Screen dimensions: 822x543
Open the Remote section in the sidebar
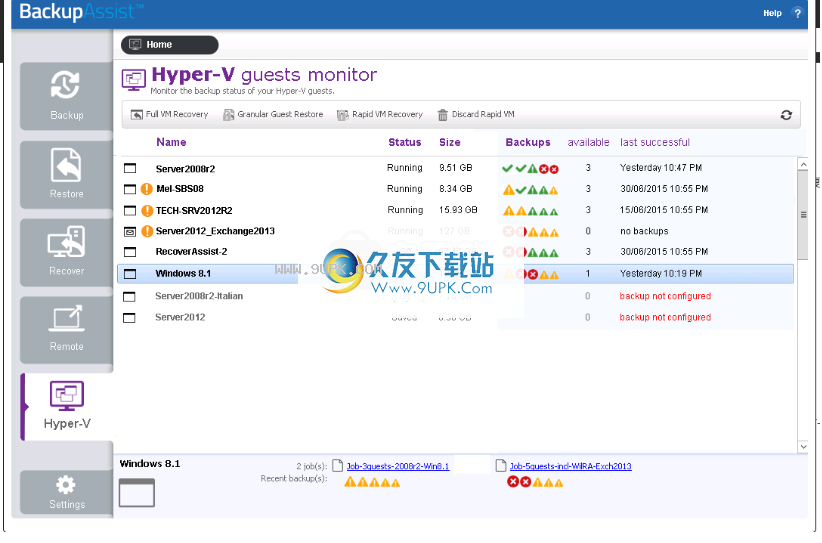coord(67,330)
